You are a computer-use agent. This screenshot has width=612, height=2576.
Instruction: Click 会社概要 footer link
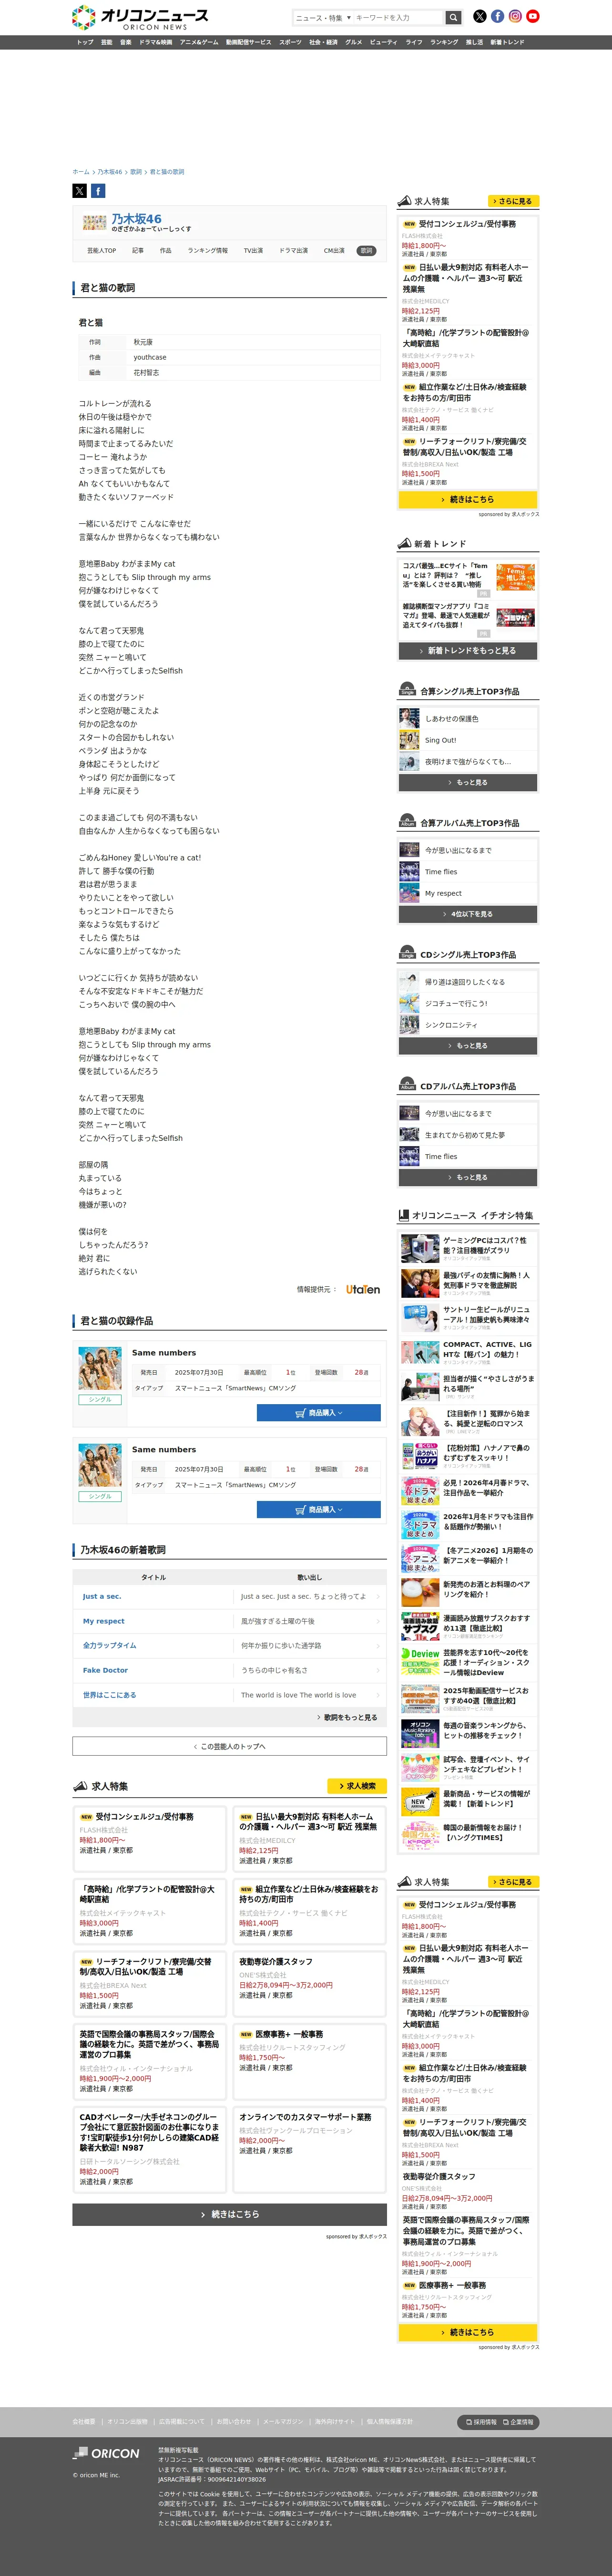[84, 2421]
